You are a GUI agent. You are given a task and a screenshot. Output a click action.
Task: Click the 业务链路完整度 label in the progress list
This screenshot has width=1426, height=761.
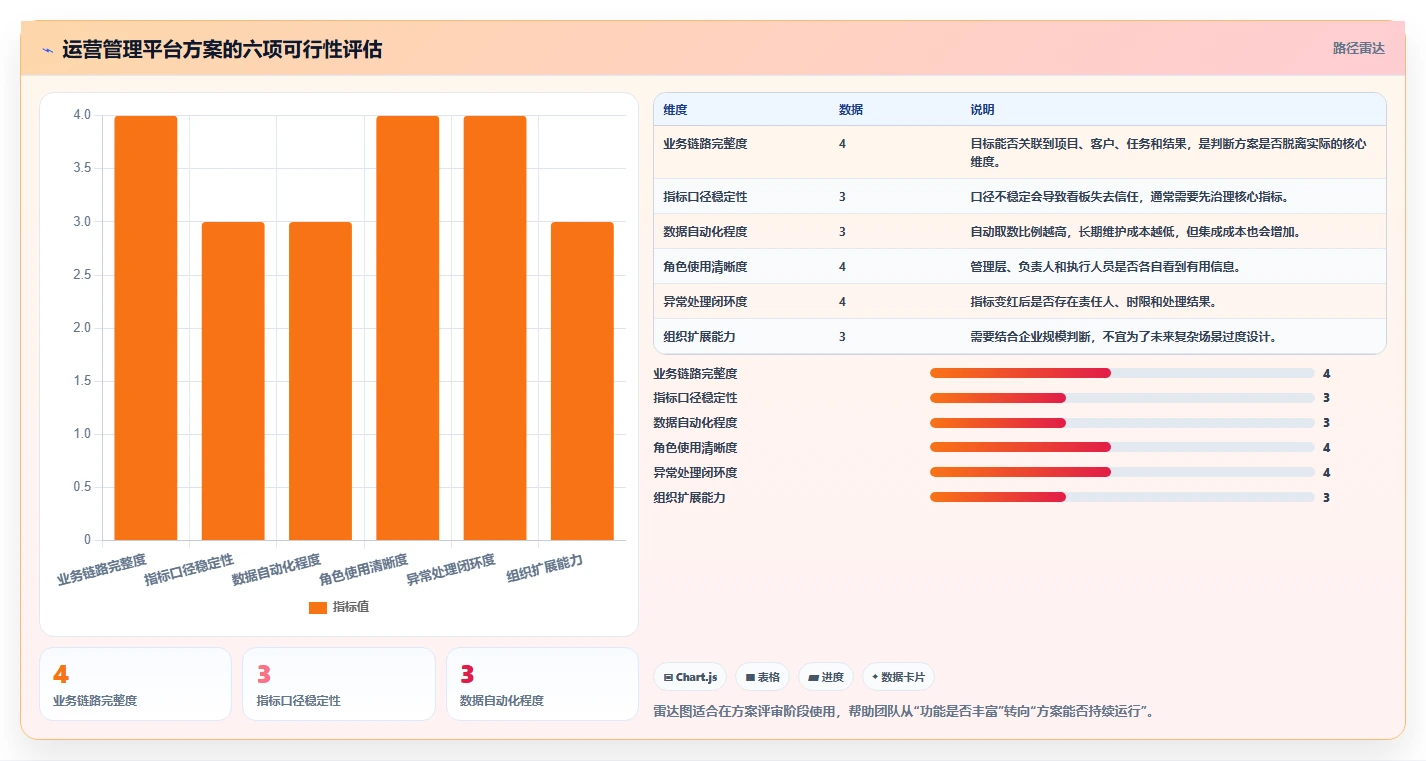coord(695,374)
